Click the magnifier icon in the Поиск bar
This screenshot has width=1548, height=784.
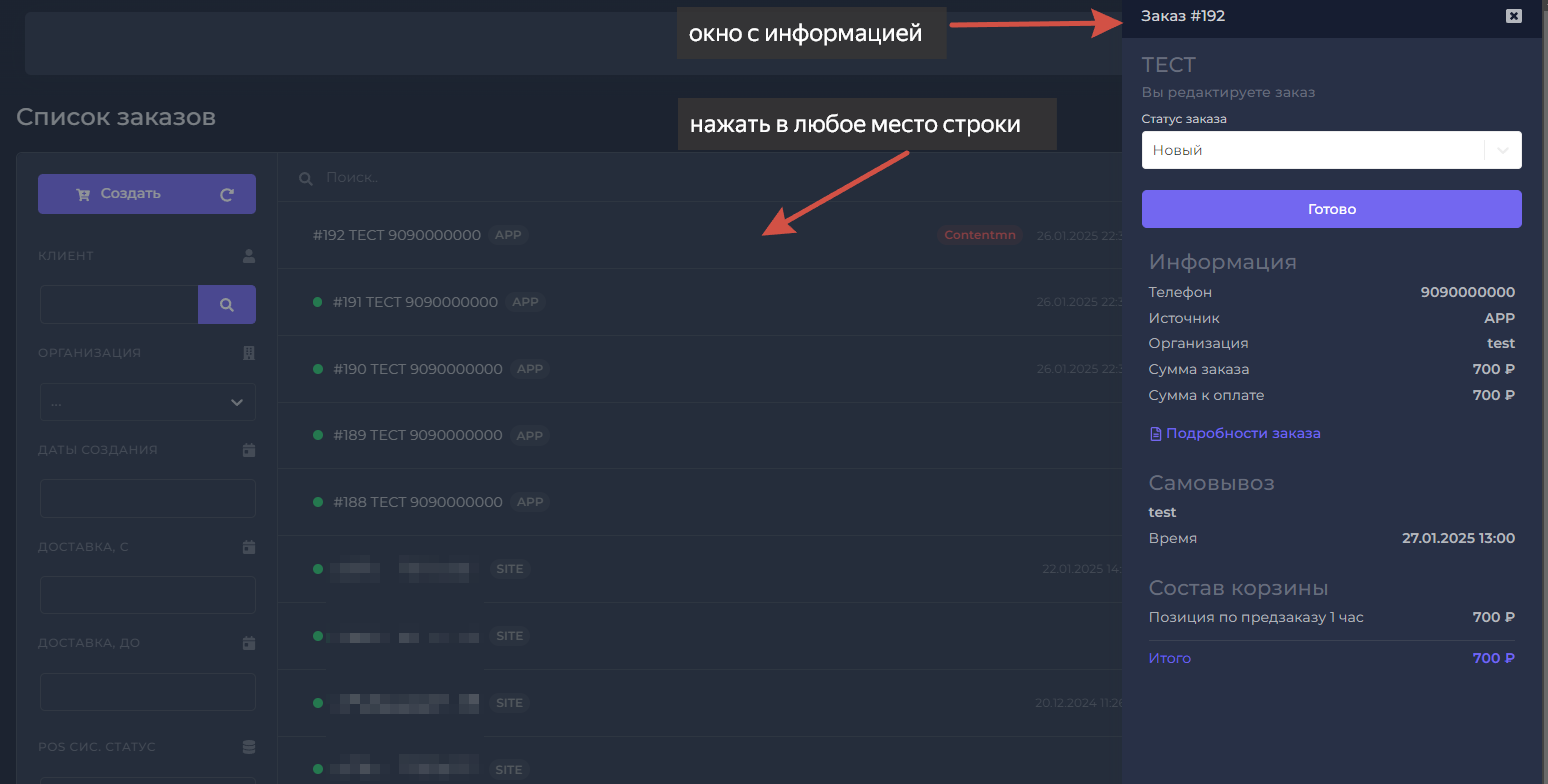click(x=306, y=178)
